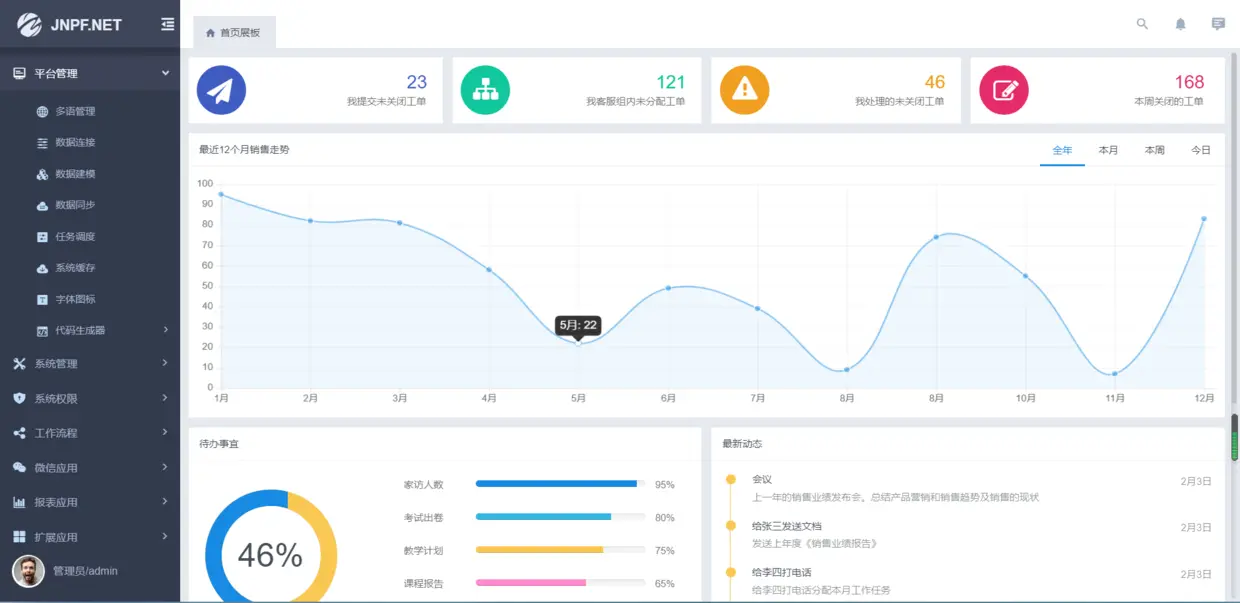Click the 数据连接 sliders icon

42,143
